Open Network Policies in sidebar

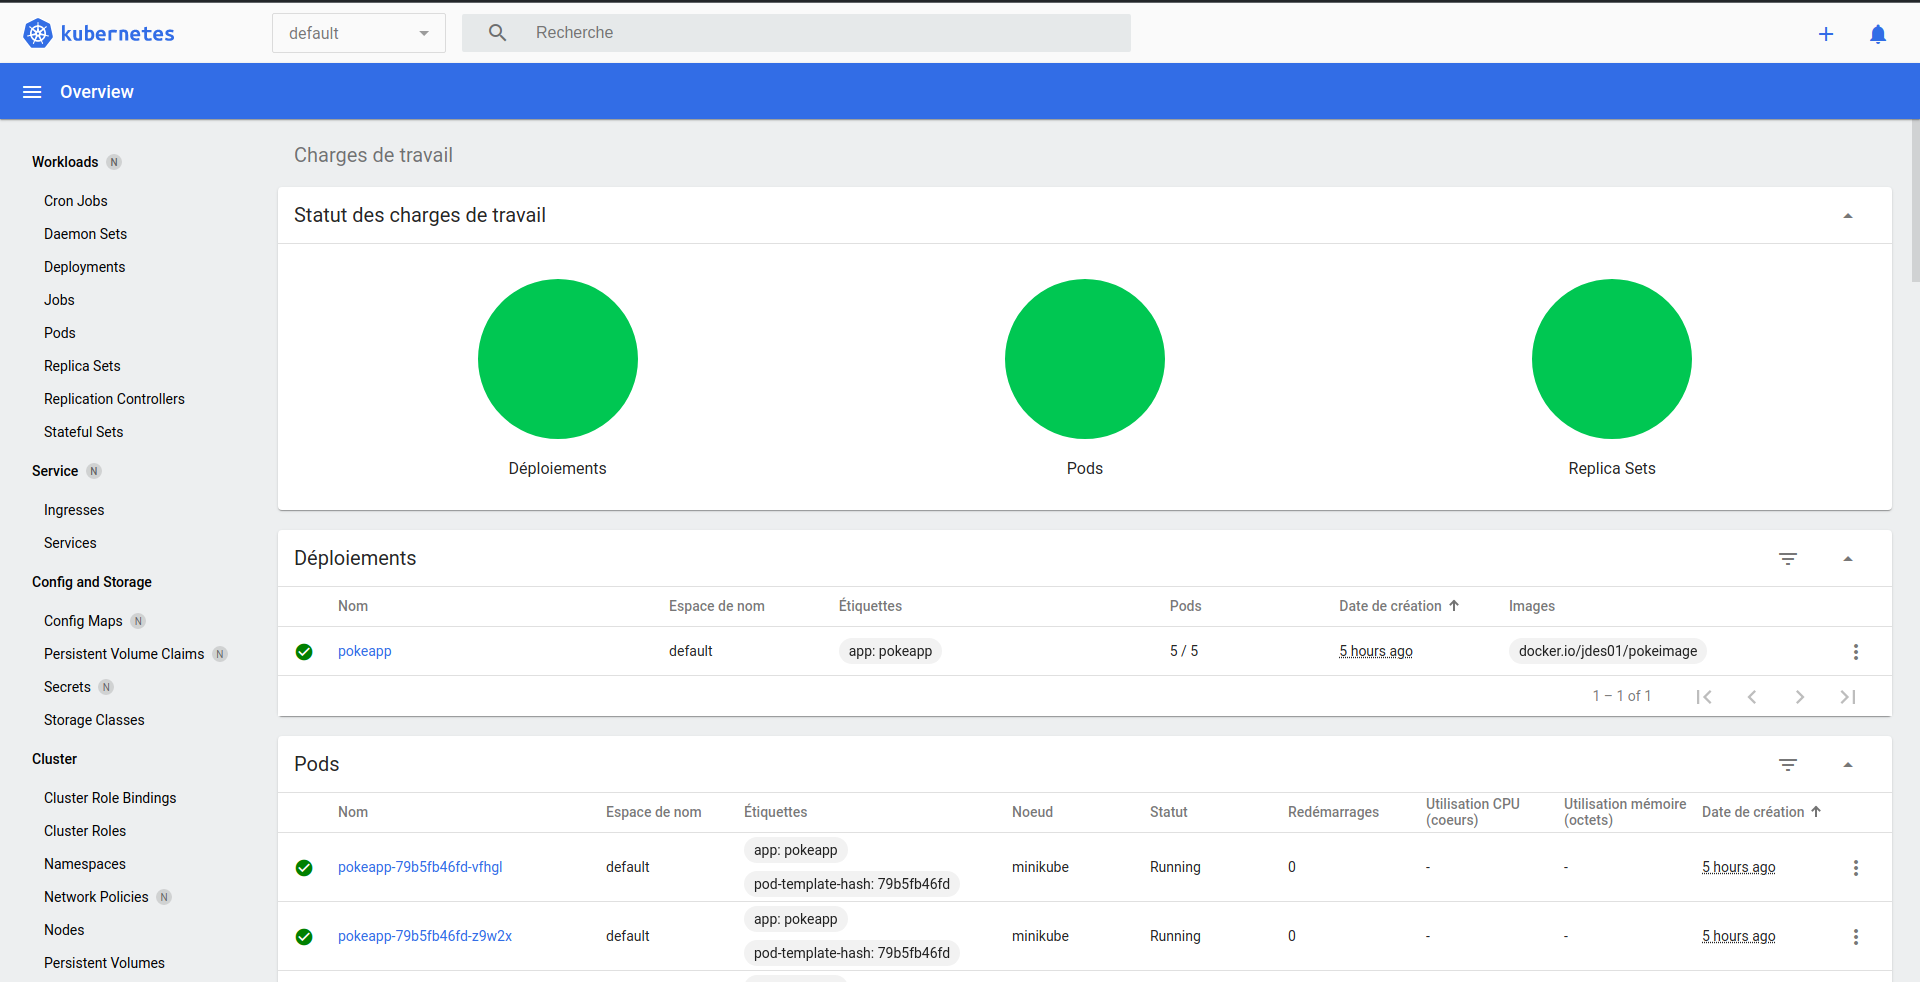coord(96,897)
